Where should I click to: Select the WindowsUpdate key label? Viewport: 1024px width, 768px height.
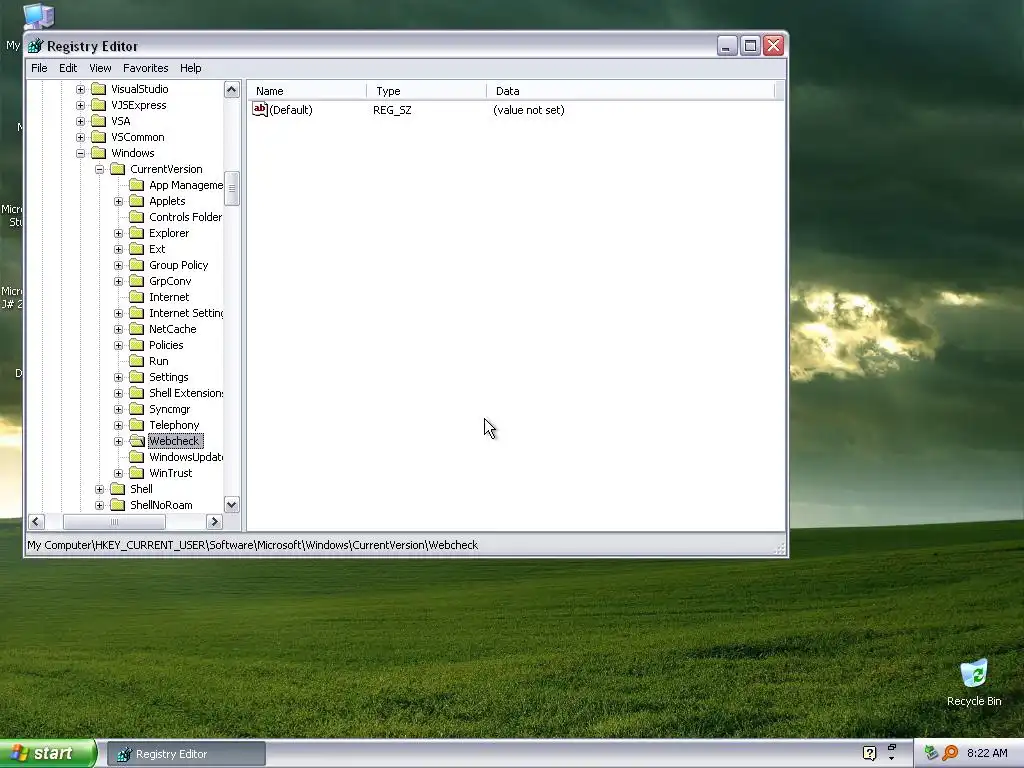coord(186,457)
